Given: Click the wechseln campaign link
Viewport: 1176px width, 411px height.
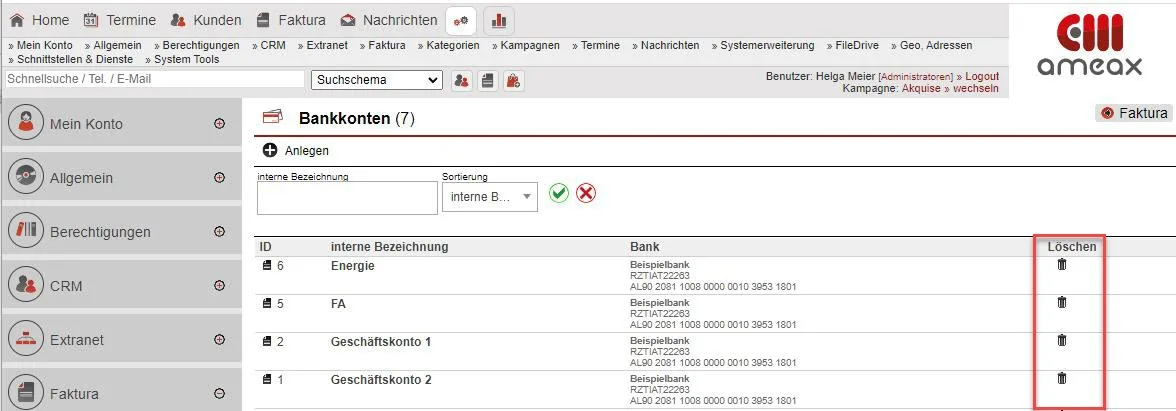Looking at the screenshot, I should (x=976, y=88).
